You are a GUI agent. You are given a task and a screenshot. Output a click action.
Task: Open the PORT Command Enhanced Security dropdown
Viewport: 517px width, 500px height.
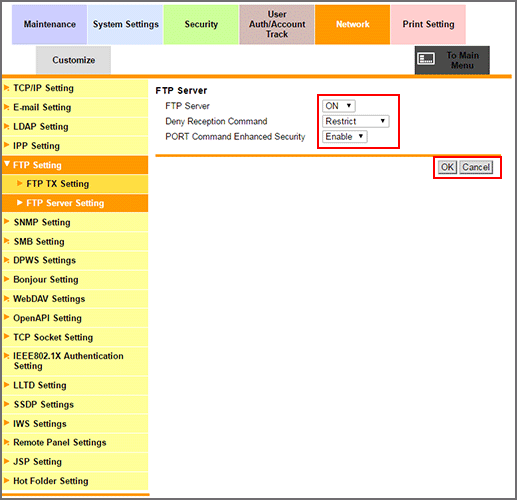tap(345, 137)
